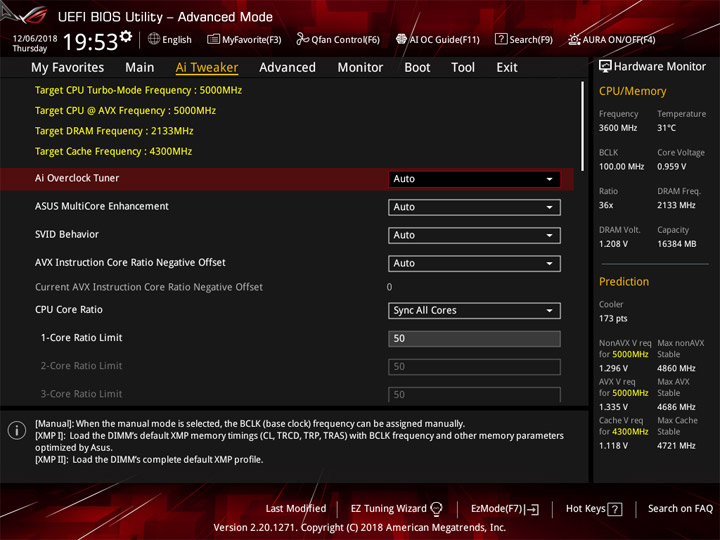720x540 pixels.
Task: Open MyFavorite(F3) list icon
Action: click(214, 39)
